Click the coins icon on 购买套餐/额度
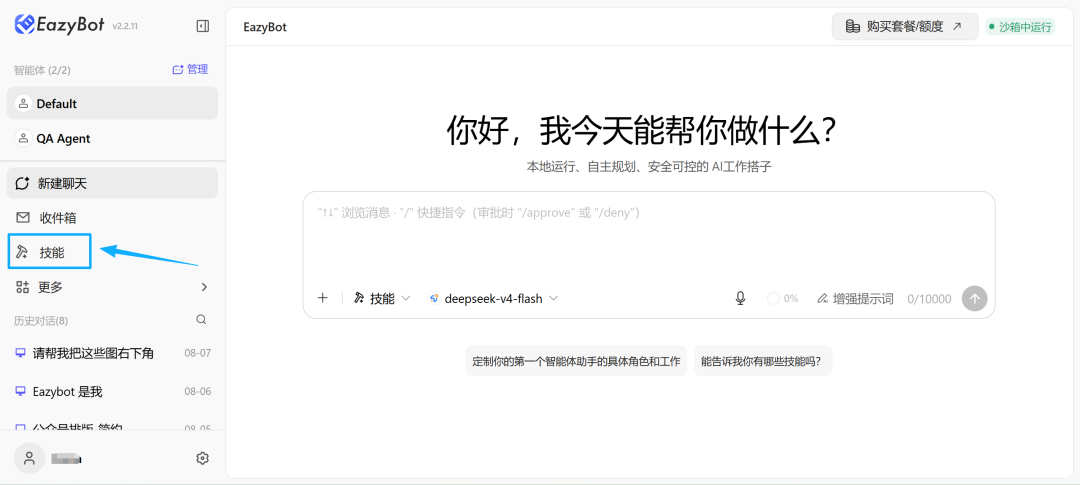This screenshot has height=485, width=1080. click(x=853, y=26)
